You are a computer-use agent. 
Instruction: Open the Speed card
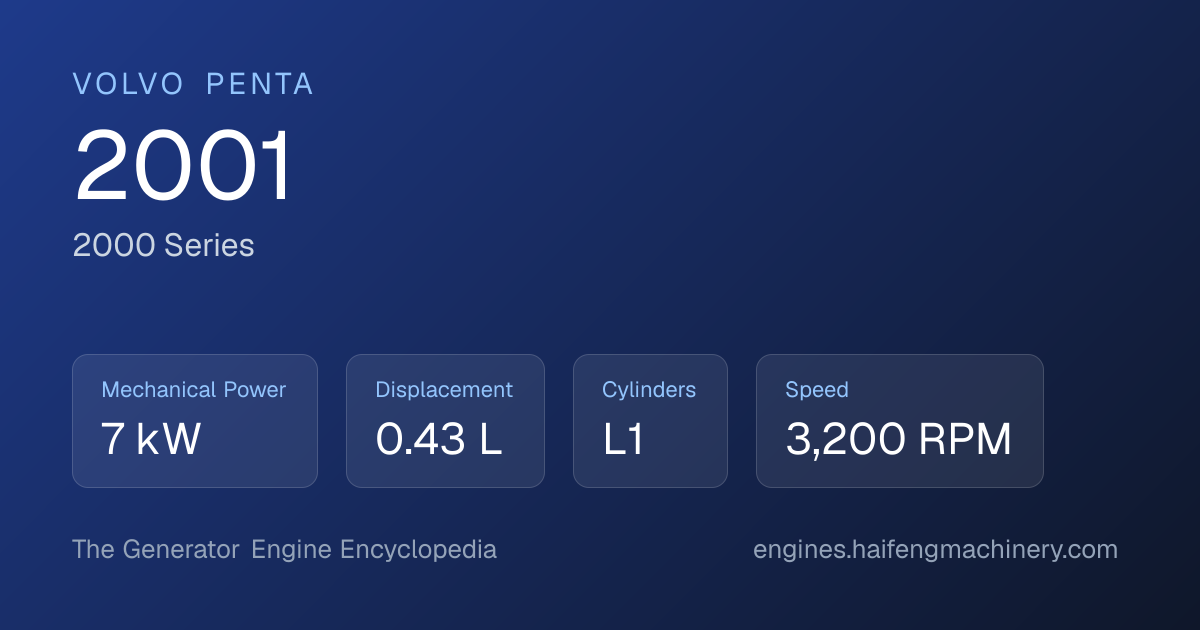click(900, 421)
